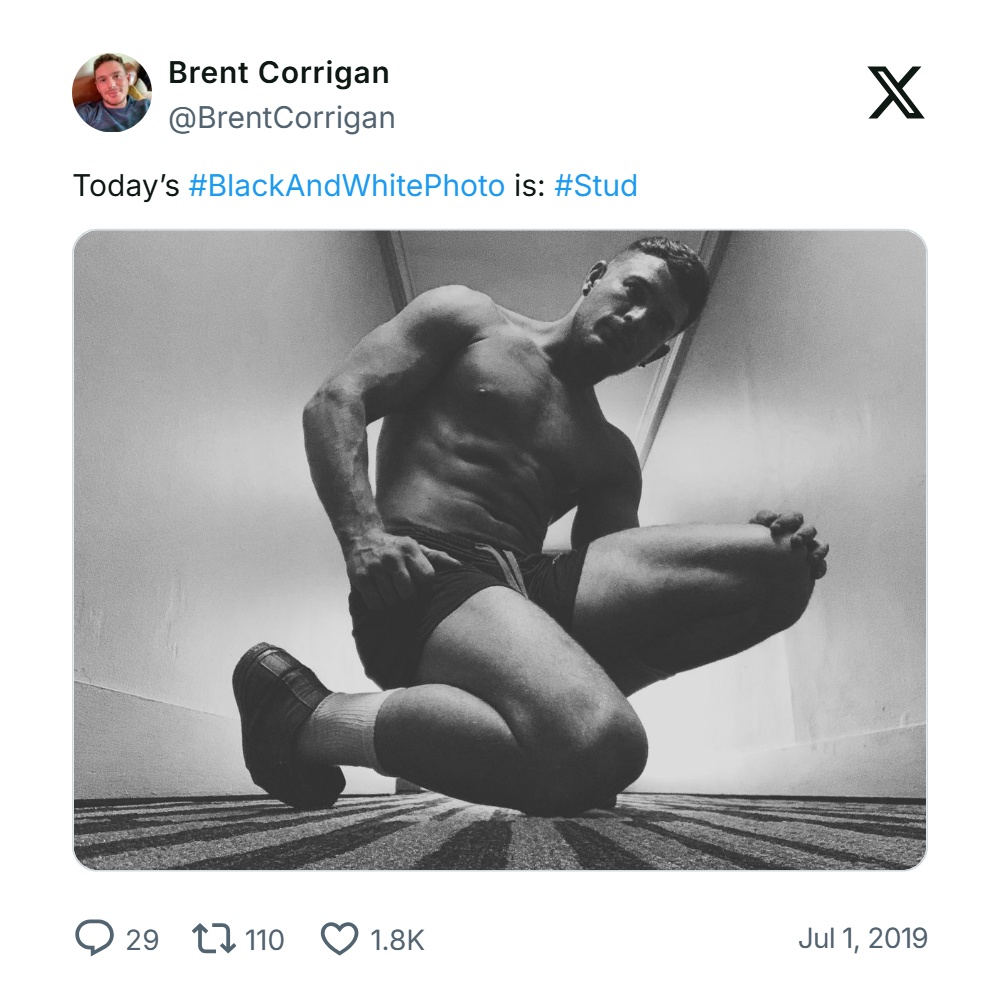Click the 110 retweets count
This screenshot has height=999, width=996.
(x=257, y=940)
